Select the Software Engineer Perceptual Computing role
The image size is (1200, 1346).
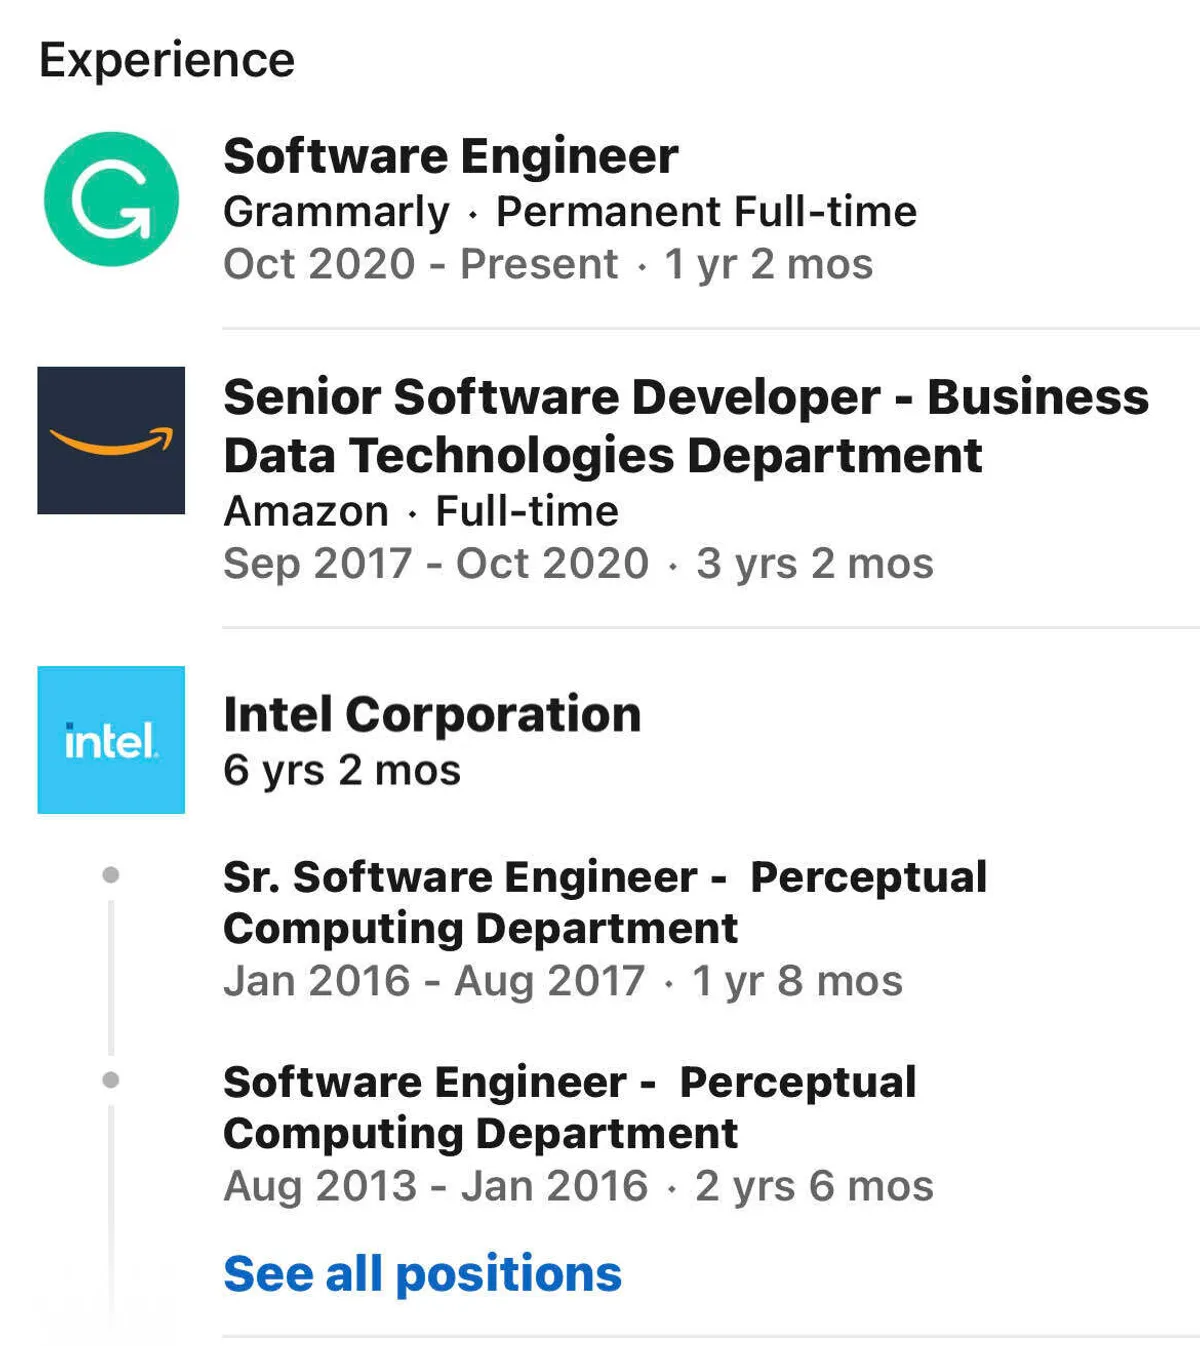569,1107
